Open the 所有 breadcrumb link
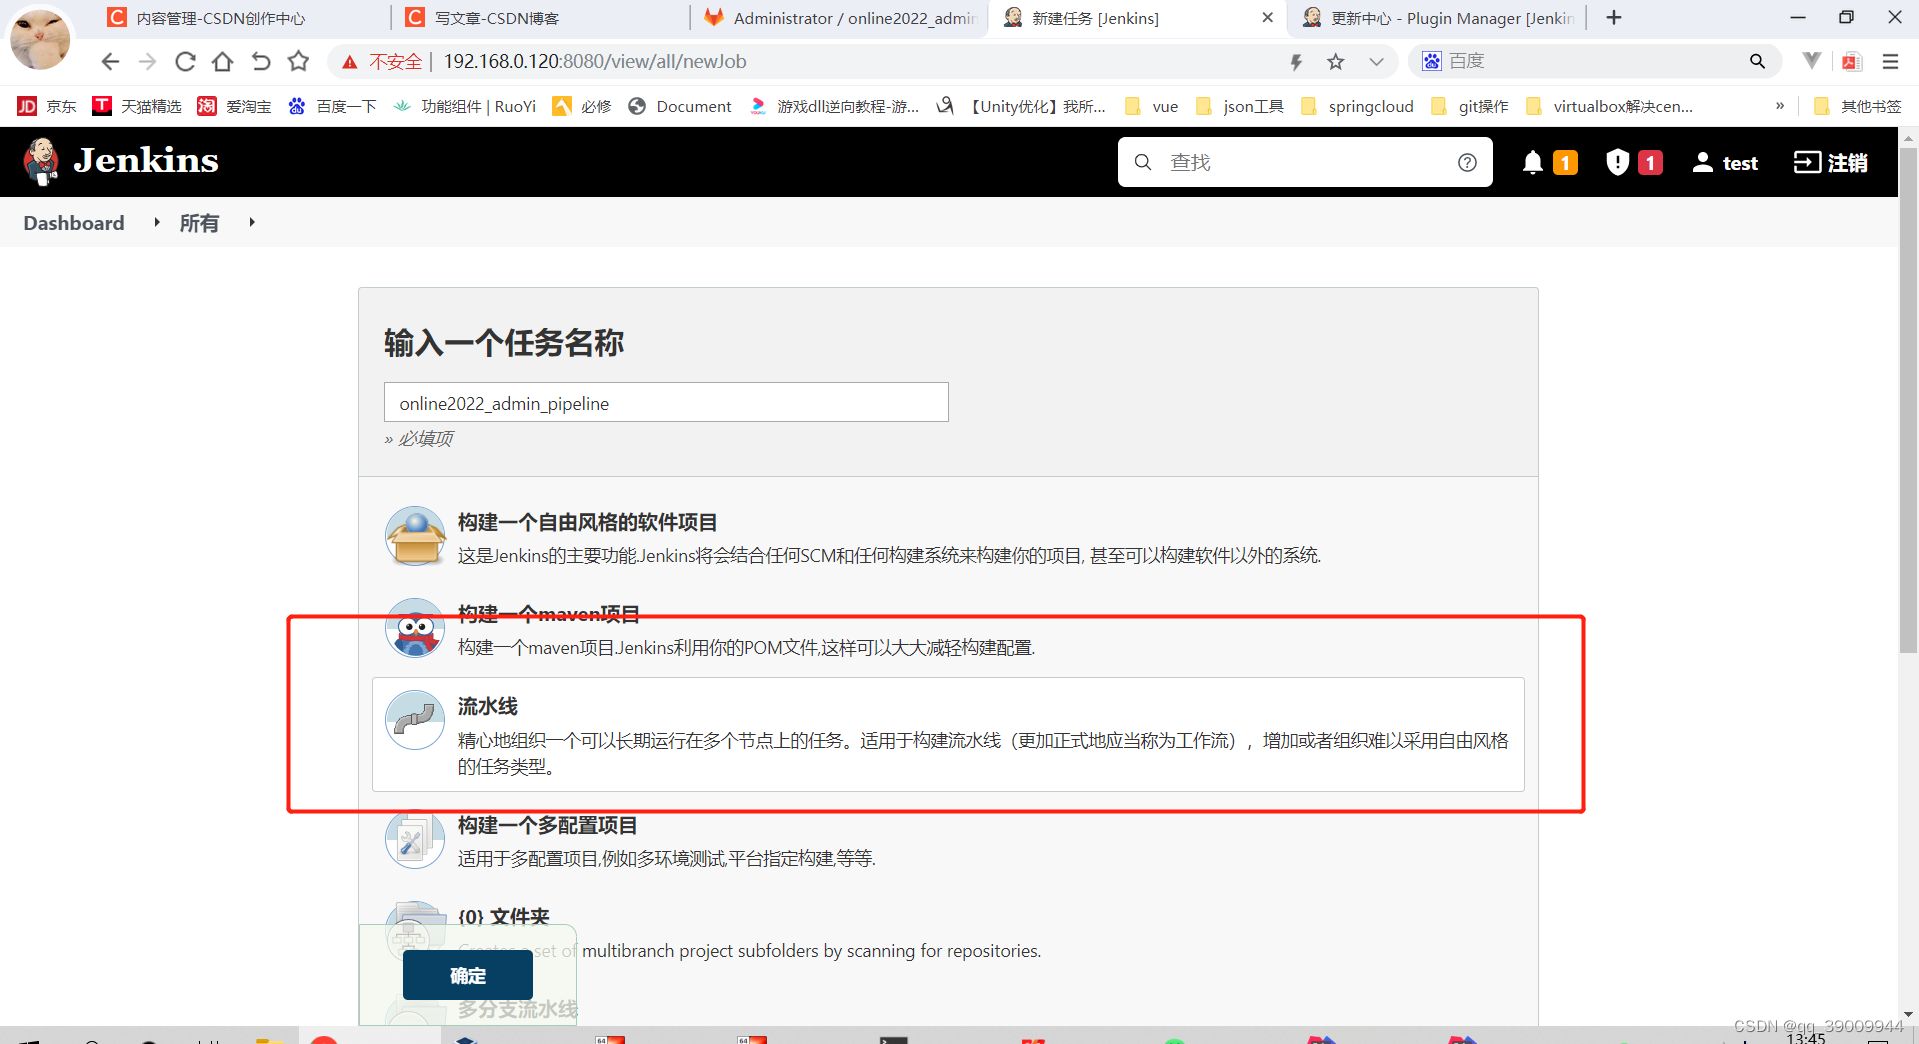This screenshot has width=1919, height=1044. coord(199,223)
